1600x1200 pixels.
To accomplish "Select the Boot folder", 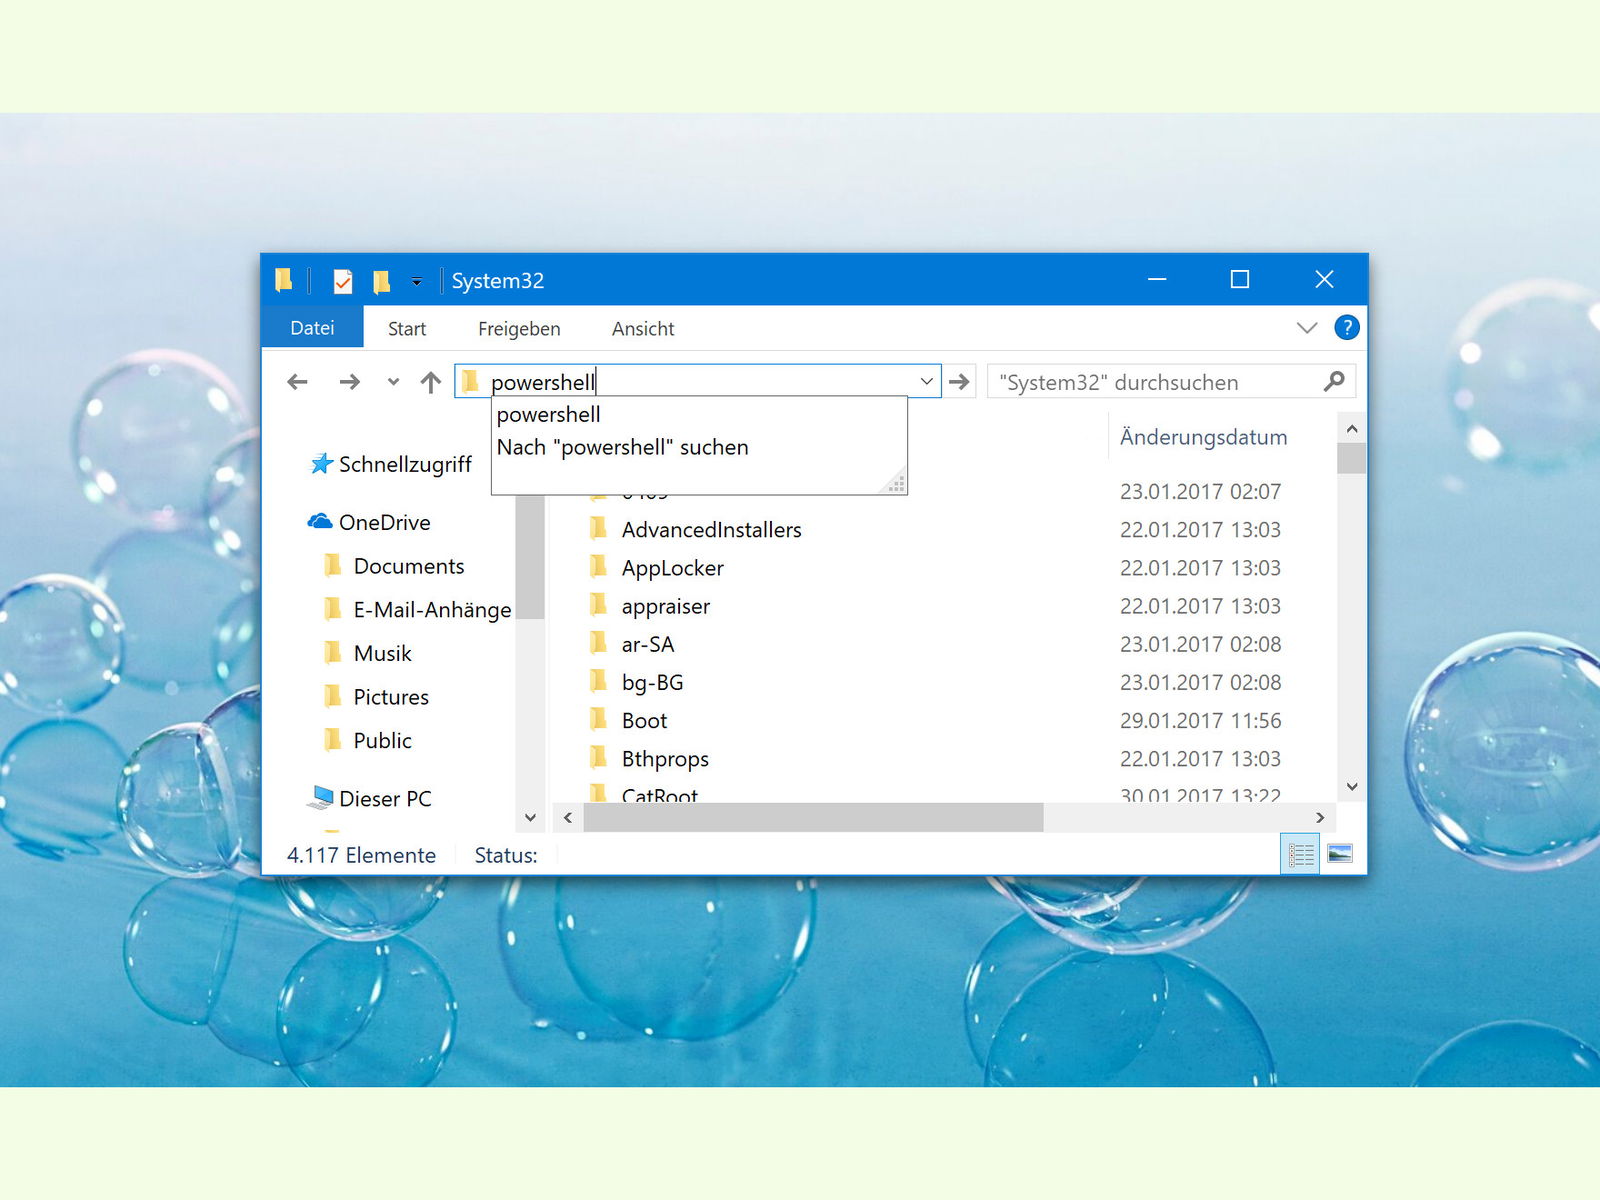I will [x=644, y=721].
